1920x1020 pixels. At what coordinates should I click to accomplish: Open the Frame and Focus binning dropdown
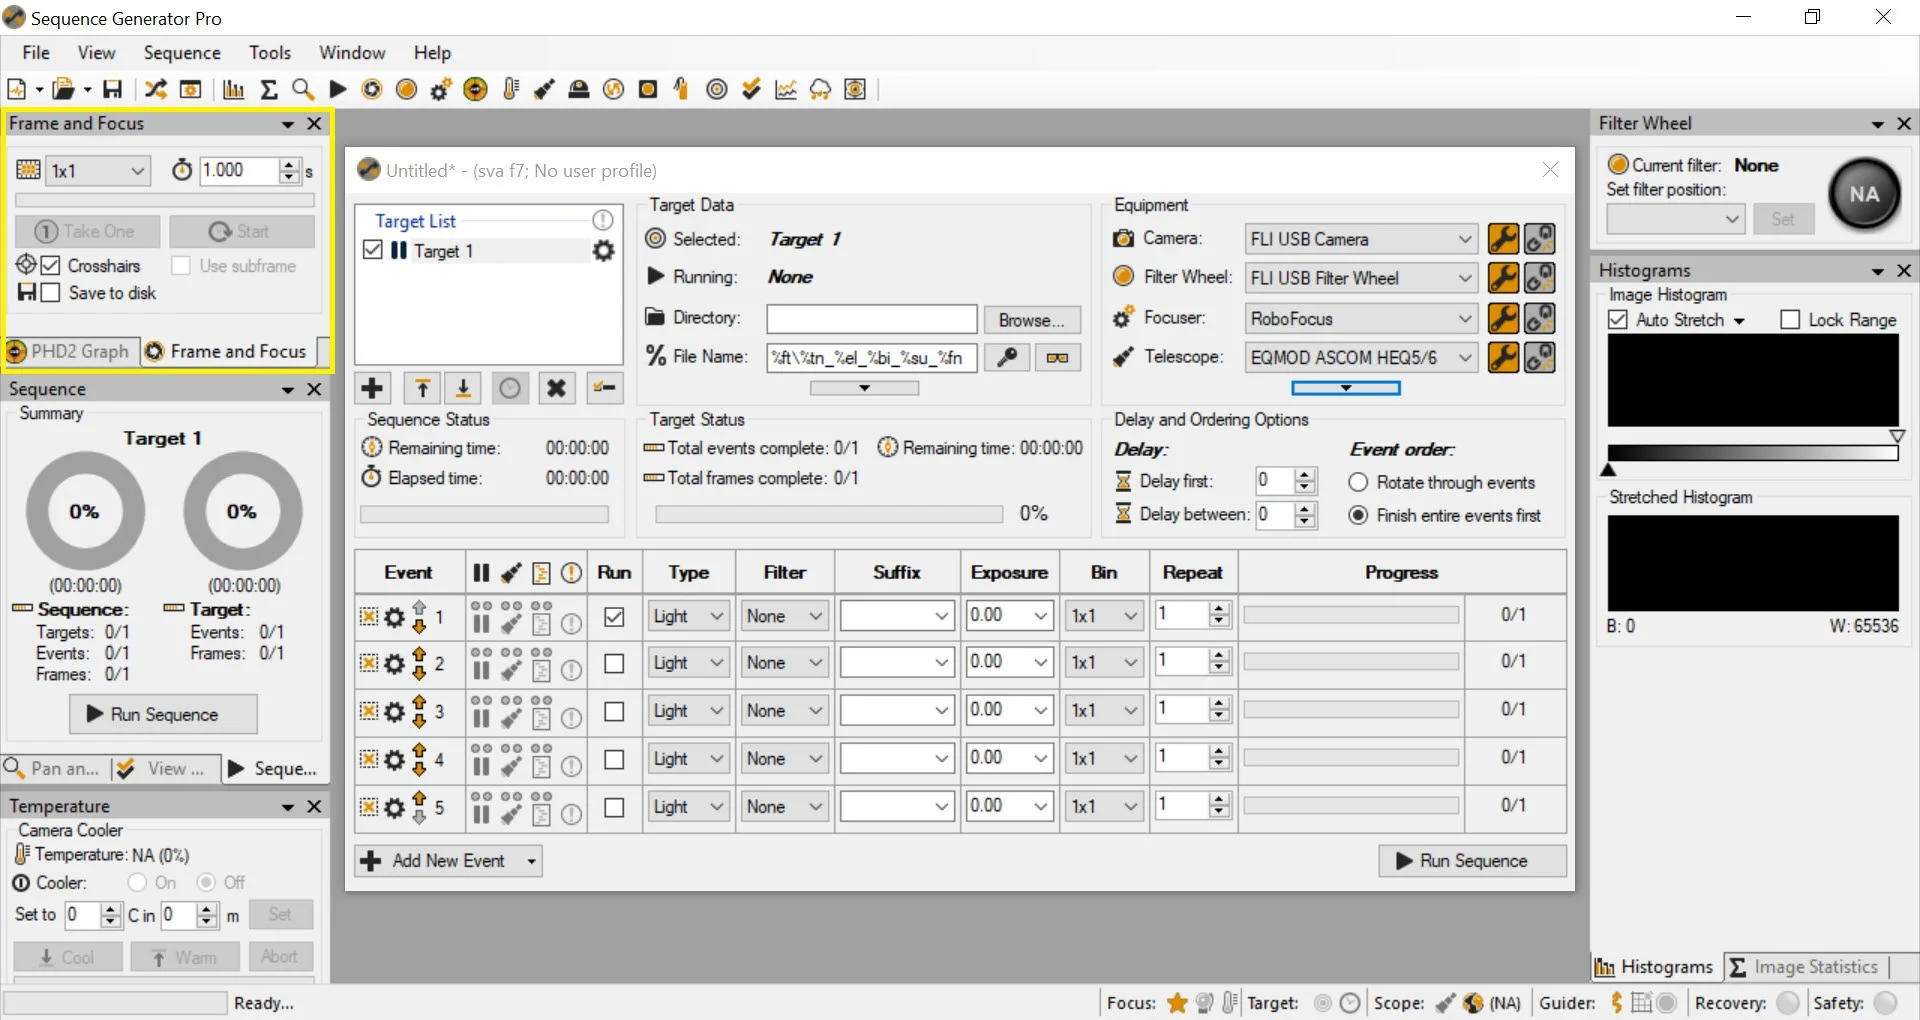pos(98,171)
